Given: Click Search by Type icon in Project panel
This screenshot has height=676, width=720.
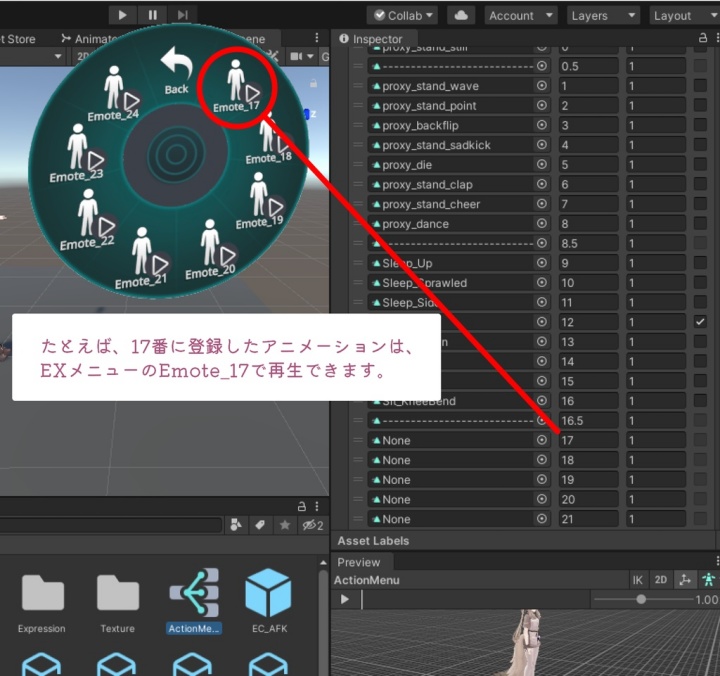Looking at the screenshot, I should click(x=236, y=525).
